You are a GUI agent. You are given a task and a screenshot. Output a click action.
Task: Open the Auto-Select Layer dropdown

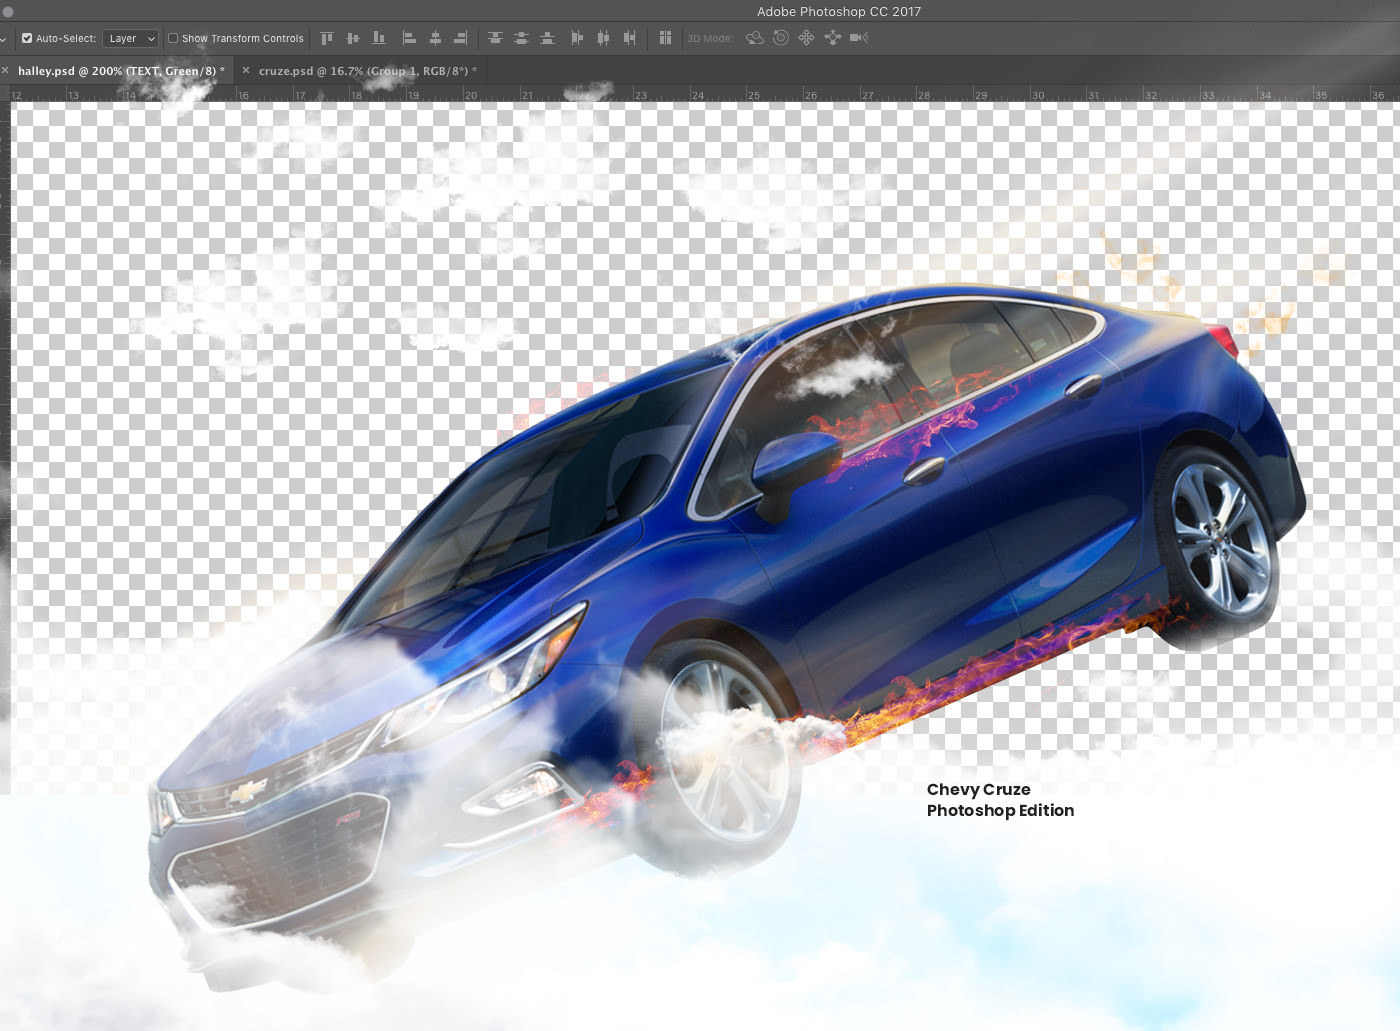pyautogui.click(x=131, y=38)
